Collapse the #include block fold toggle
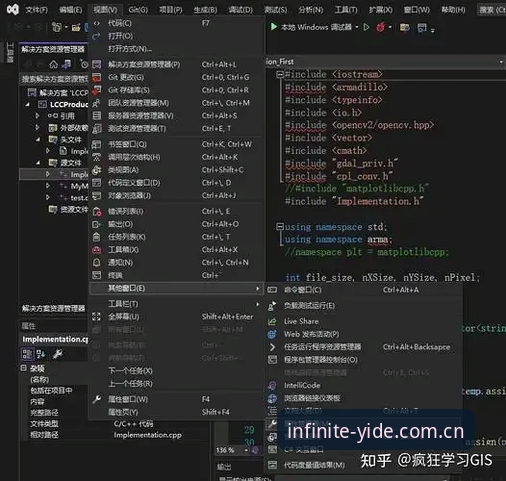Image resolution: width=506 pixels, height=481 pixels. tap(280, 74)
